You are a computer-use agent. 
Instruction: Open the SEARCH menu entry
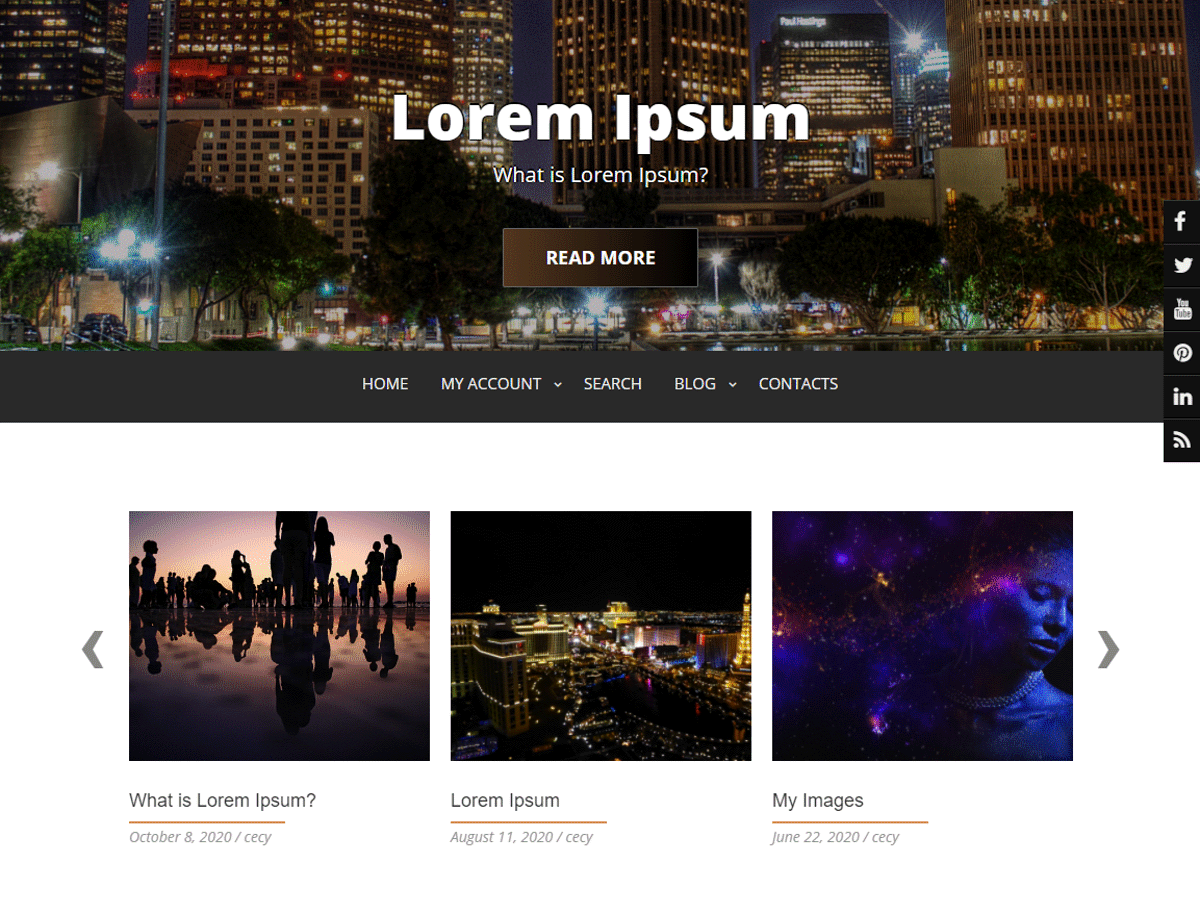point(613,383)
